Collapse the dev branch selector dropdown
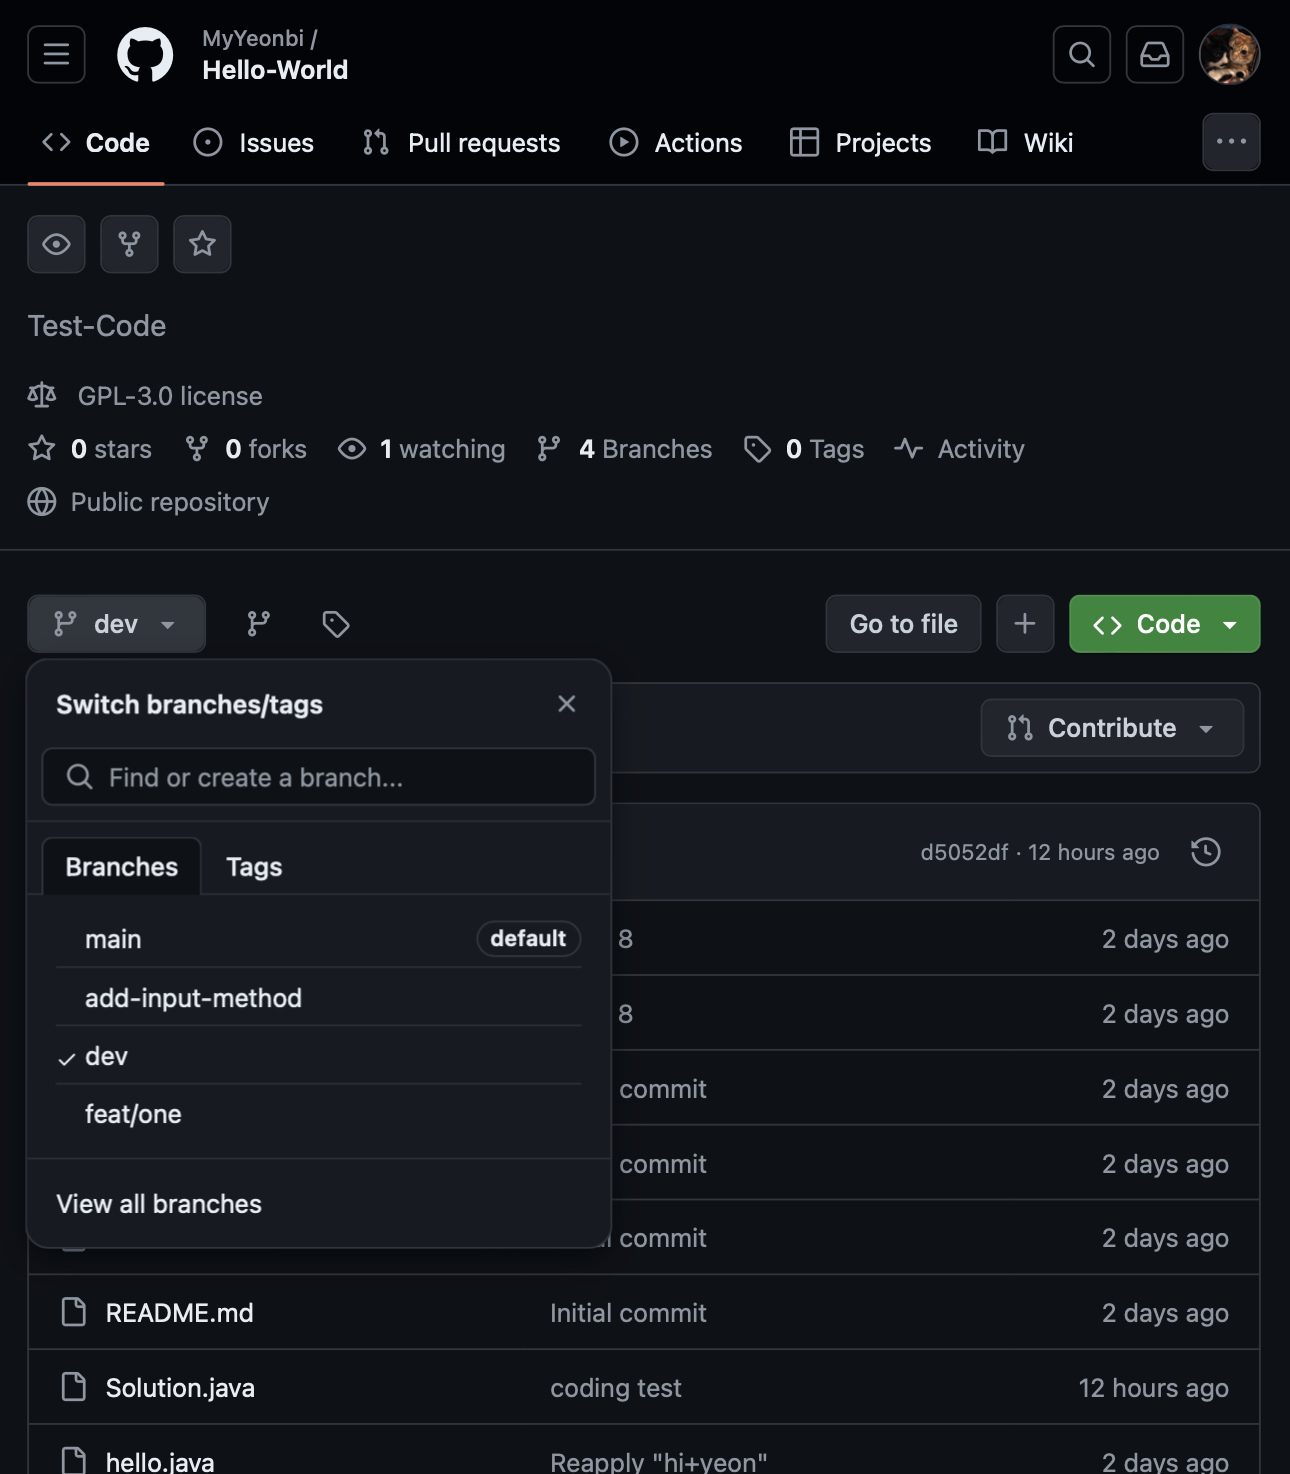This screenshot has height=1474, width=1290. (116, 624)
